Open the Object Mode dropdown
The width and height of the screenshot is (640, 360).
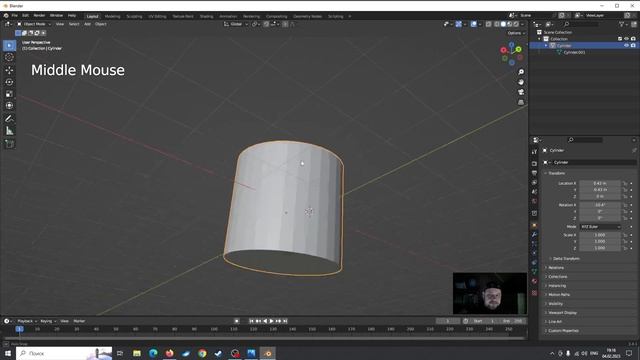[34, 24]
